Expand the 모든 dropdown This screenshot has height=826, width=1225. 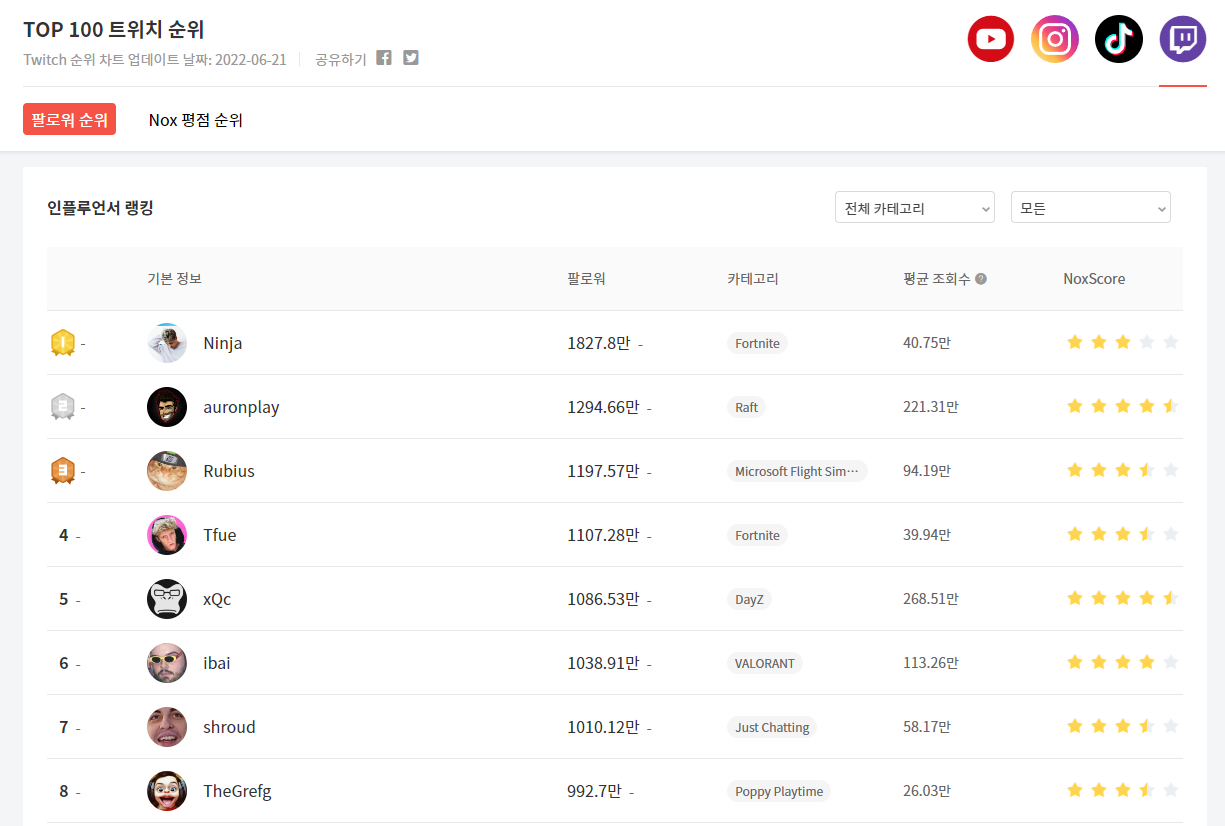coord(1091,207)
